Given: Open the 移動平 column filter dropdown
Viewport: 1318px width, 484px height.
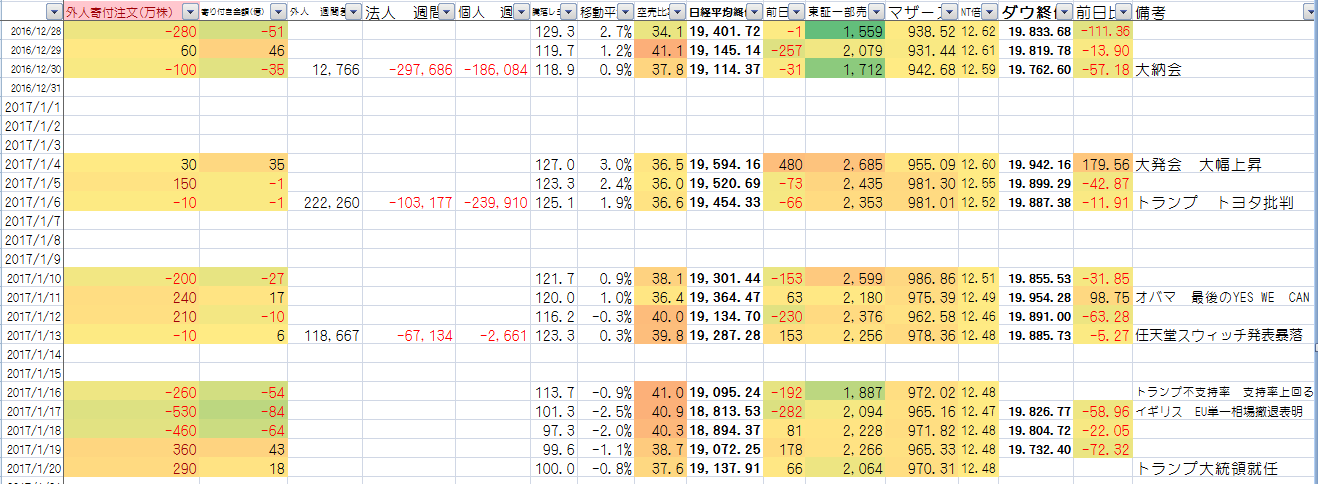Looking at the screenshot, I should click(x=624, y=12).
